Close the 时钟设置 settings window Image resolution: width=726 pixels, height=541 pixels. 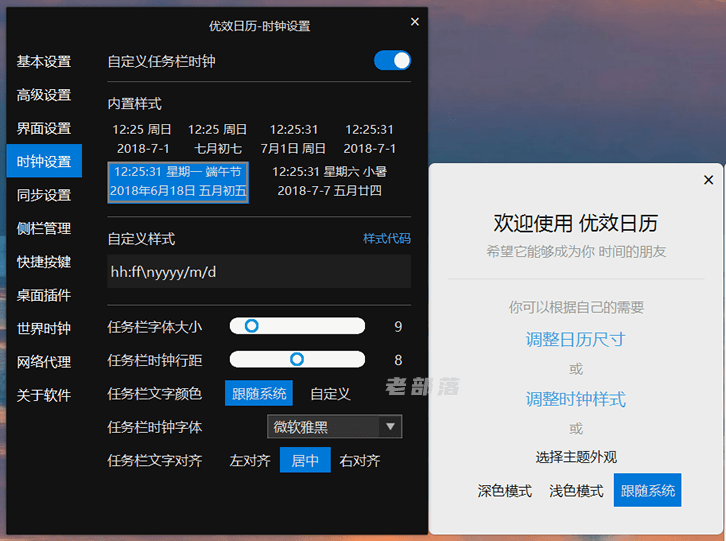click(415, 22)
